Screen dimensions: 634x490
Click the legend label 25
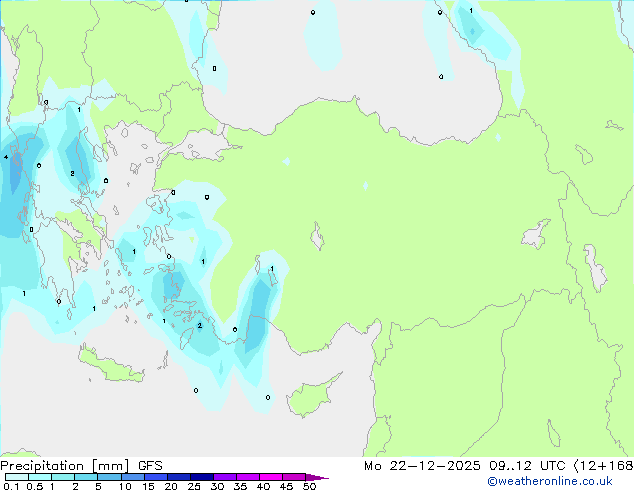point(194,486)
